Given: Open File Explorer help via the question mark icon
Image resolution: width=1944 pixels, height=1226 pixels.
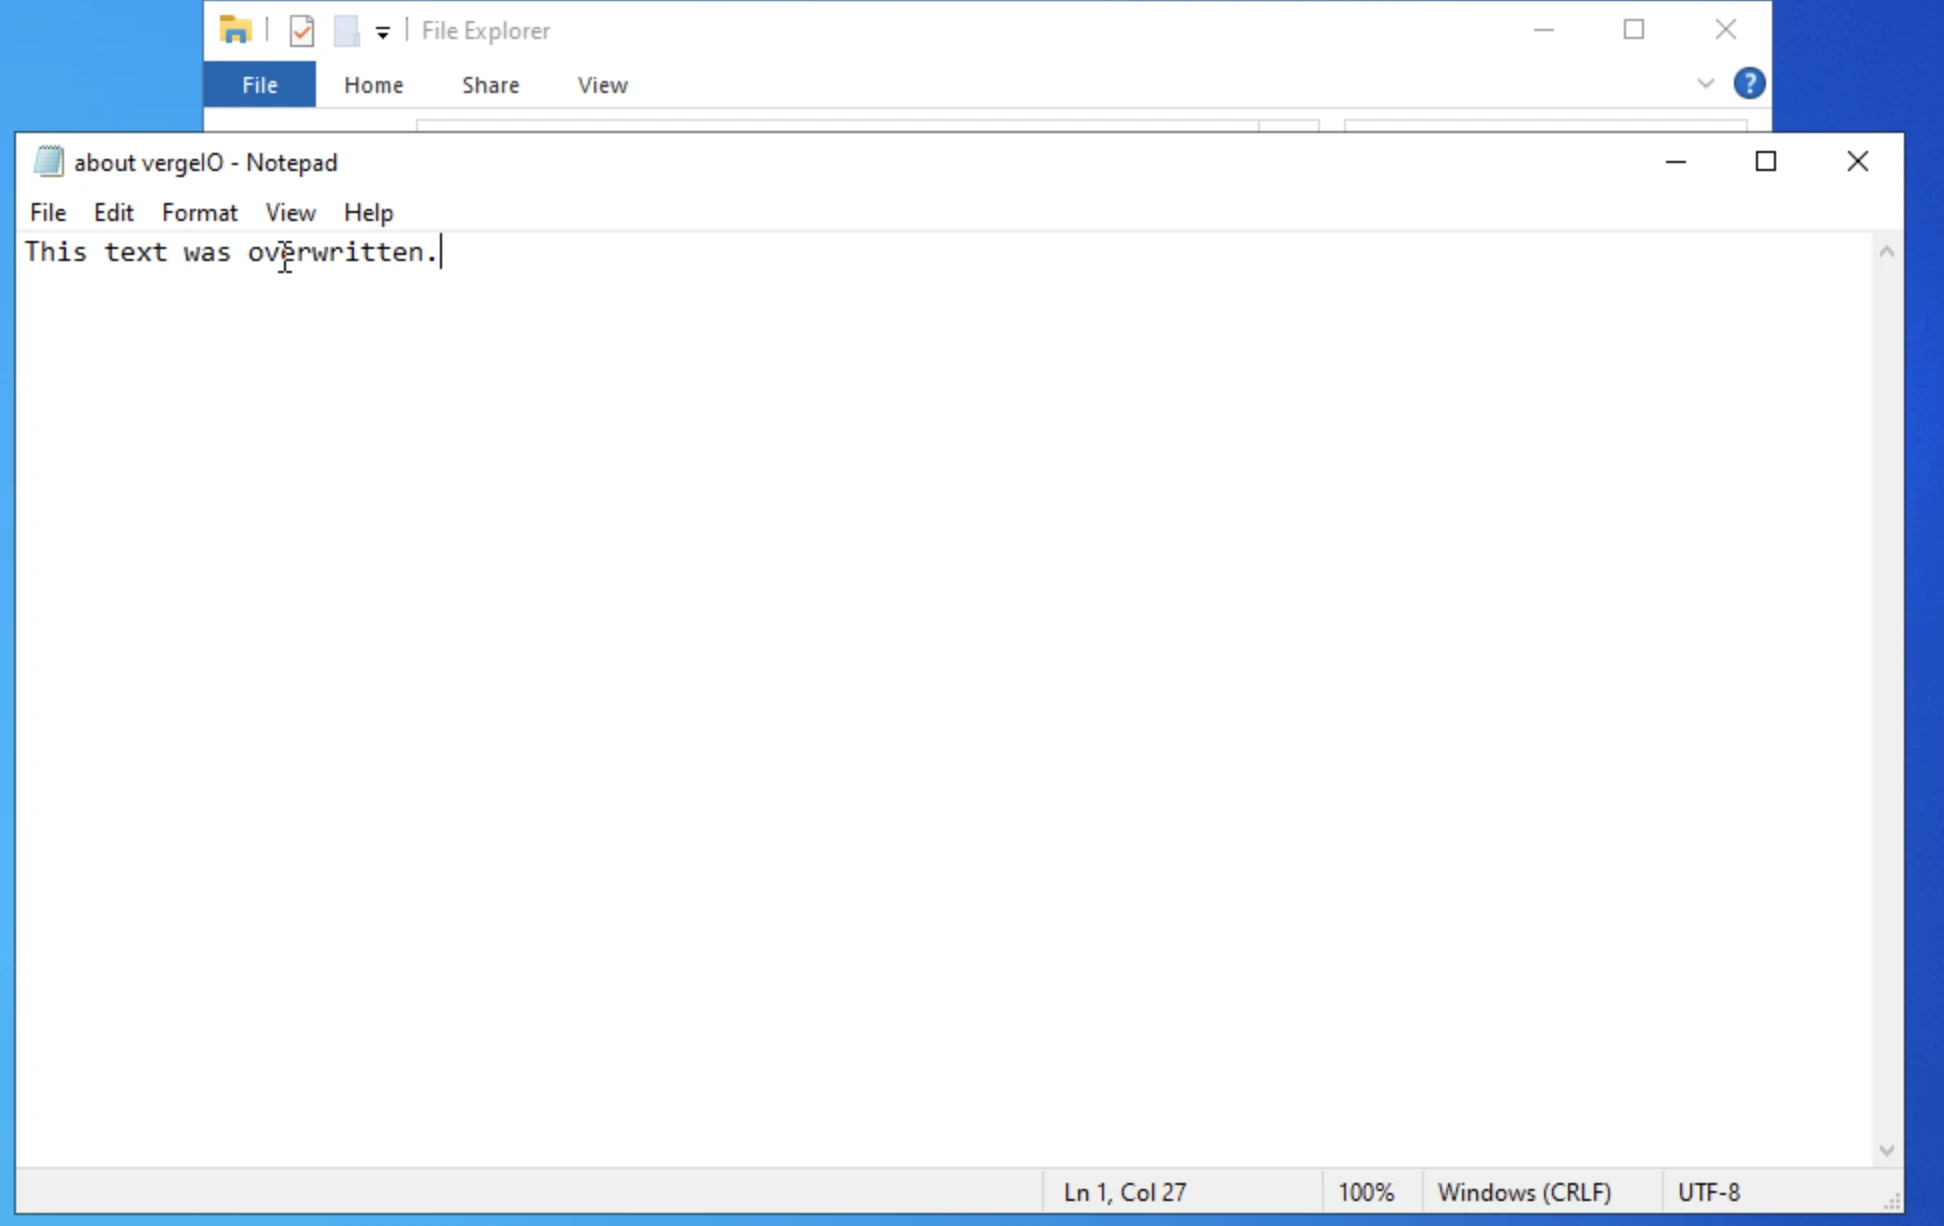Looking at the screenshot, I should coord(1749,82).
